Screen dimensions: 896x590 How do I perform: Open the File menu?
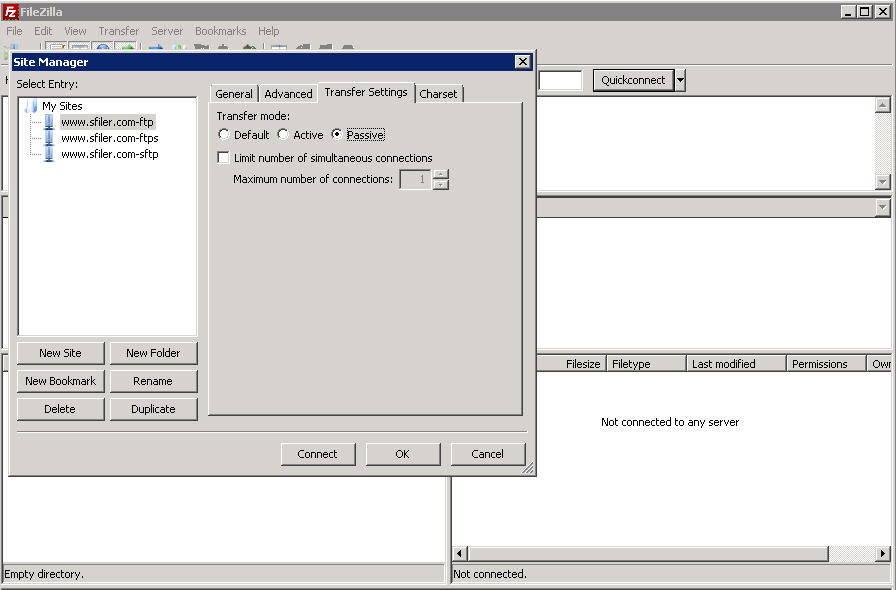tap(14, 31)
